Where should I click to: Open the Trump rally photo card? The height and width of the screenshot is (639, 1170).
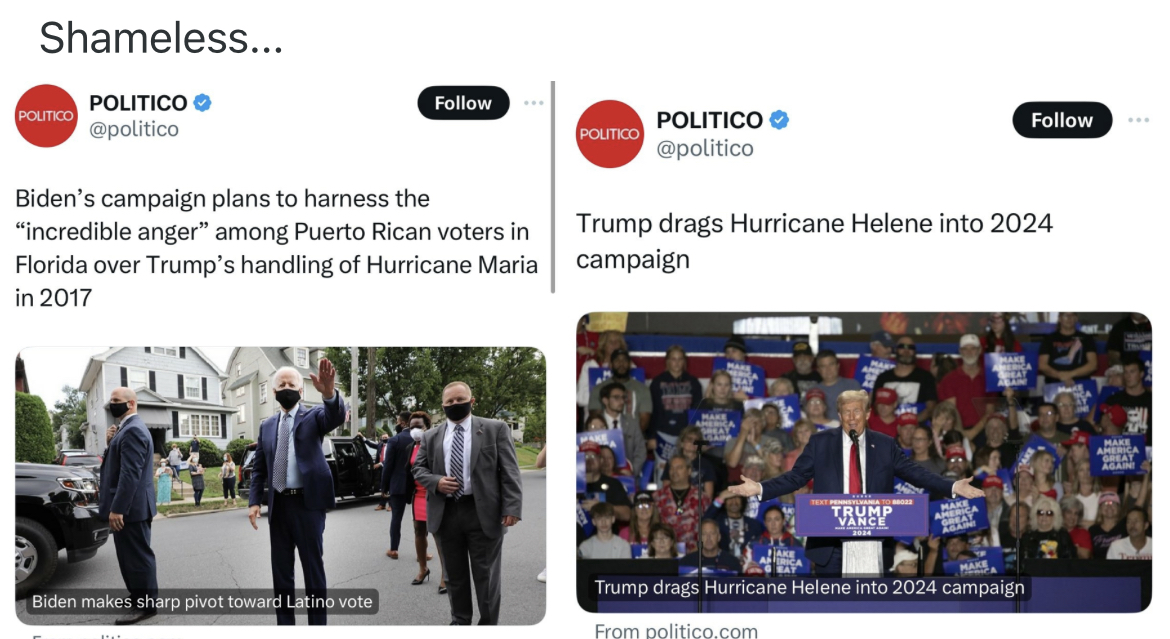coord(864,462)
